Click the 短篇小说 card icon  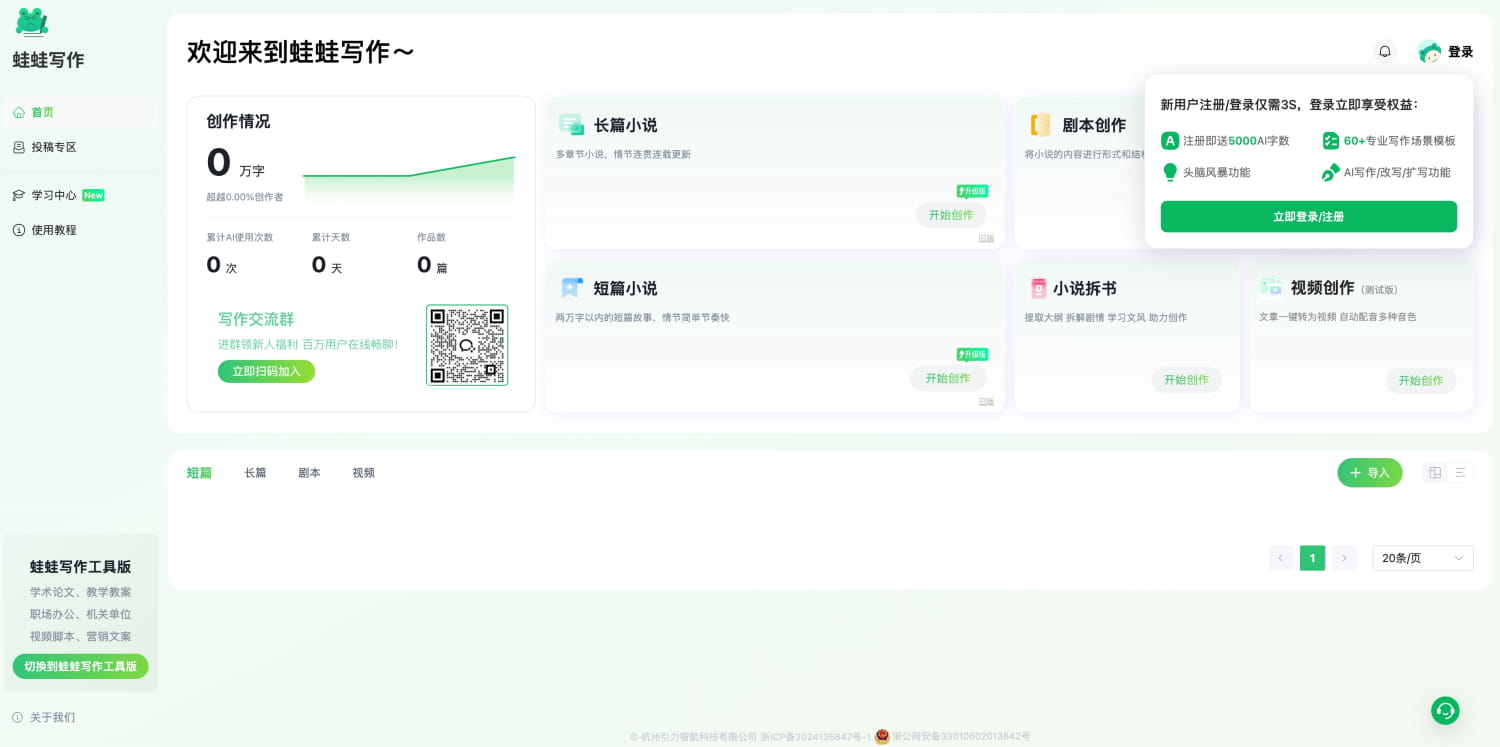click(x=571, y=288)
